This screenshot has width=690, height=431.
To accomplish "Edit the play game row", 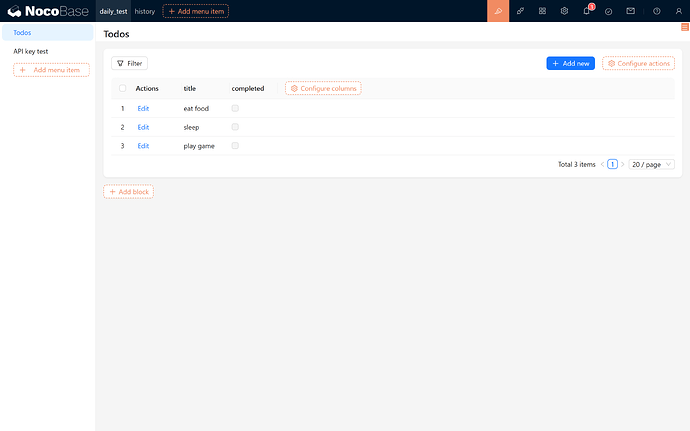I will coord(143,146).
